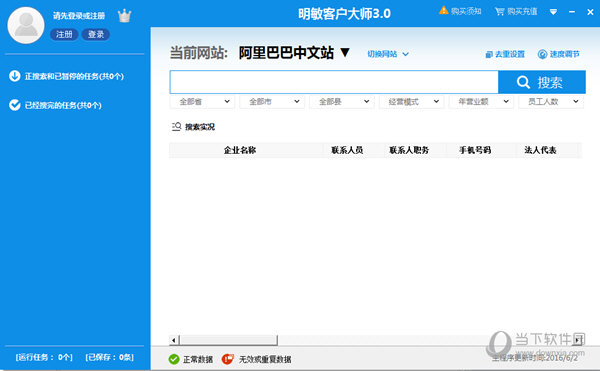Click the horizontal scrollbar thumb
600x371 pixels.
point(229,340)
